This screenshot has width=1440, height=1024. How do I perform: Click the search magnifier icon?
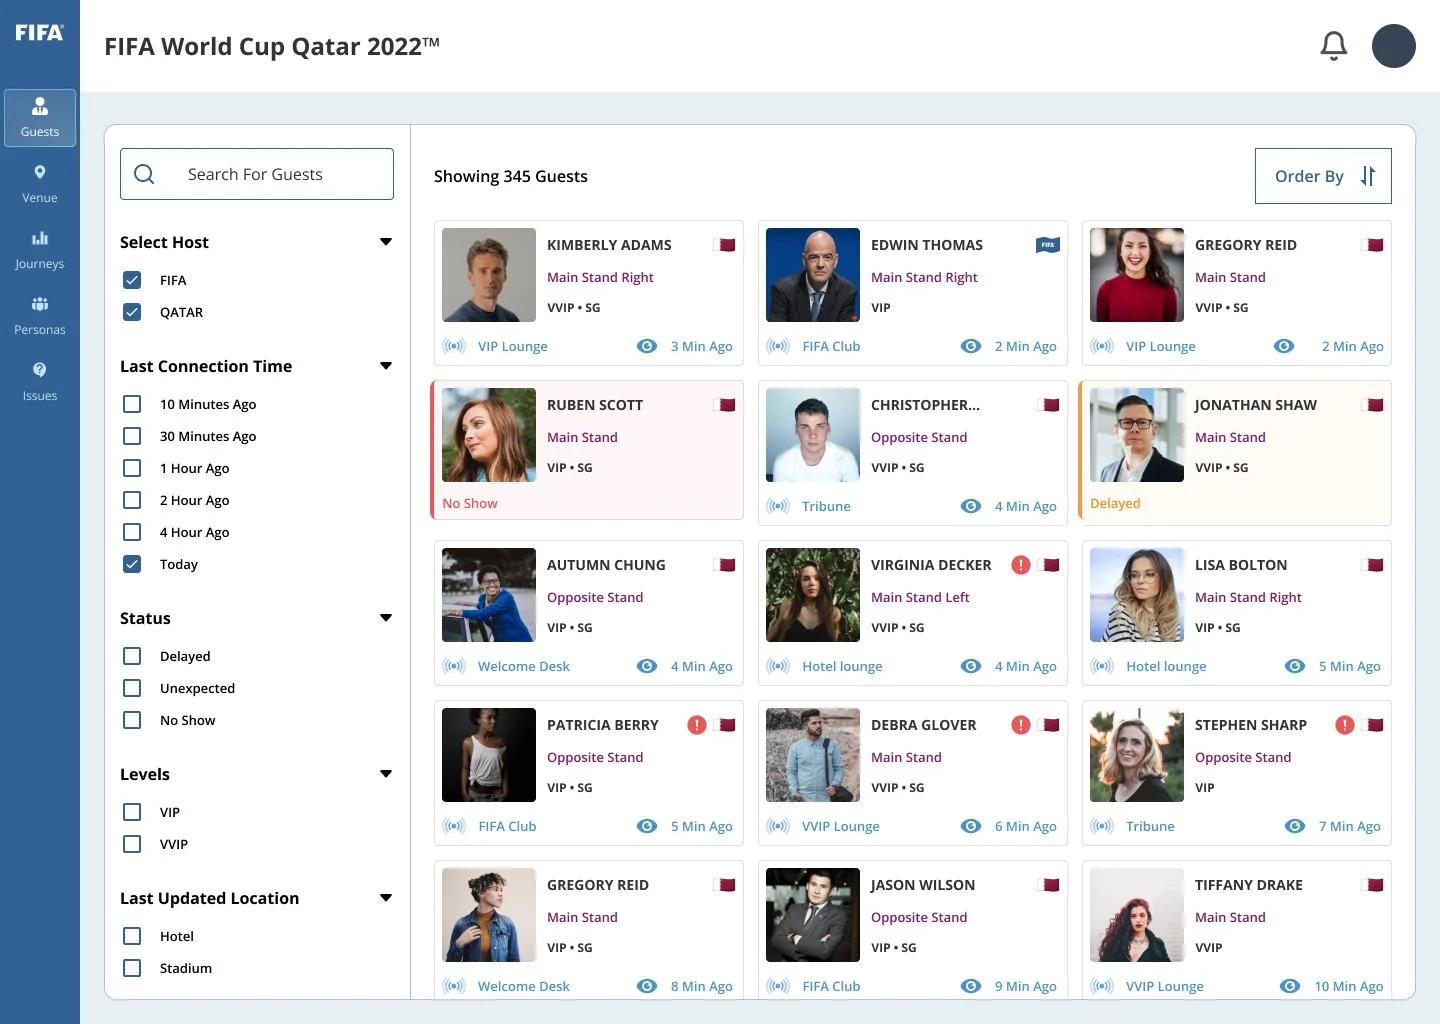[x=144, y=174]
